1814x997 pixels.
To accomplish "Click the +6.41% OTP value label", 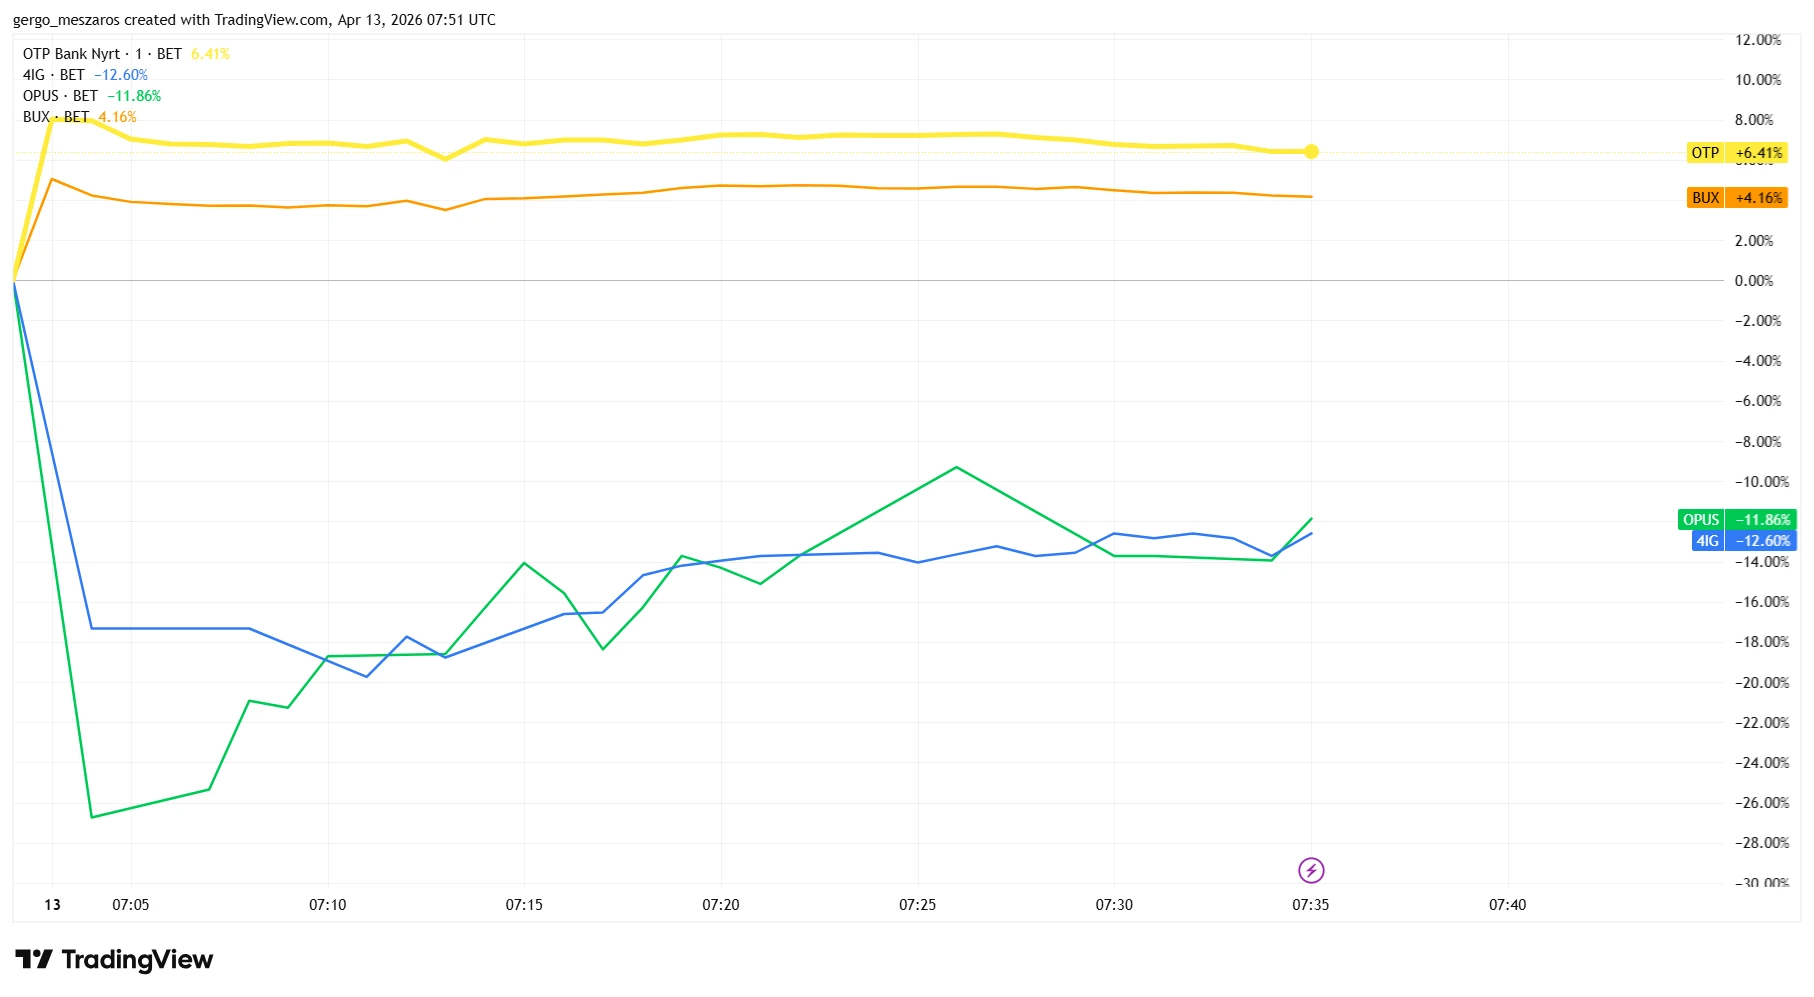I will click(x=1759, y=153).
